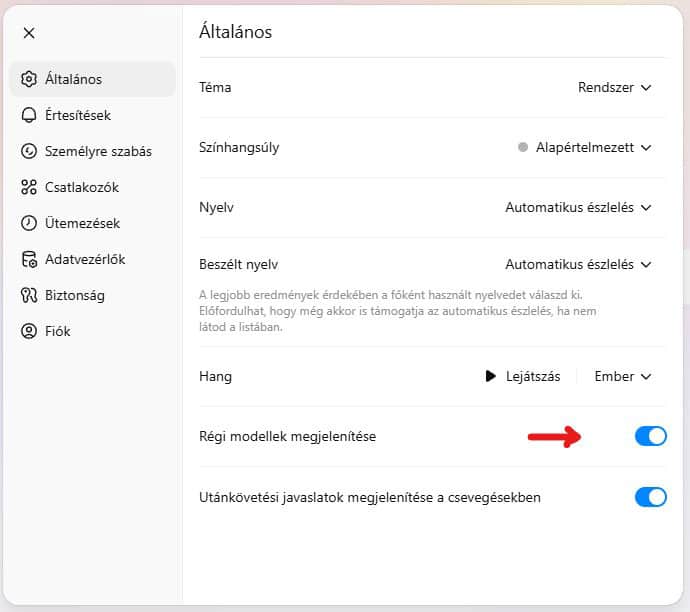Image resolution: width=690 pixels, height=612 pixels.
Task: Expand the Nyelv Automatikus észlelés dropdown
Action: click(578, 207)
